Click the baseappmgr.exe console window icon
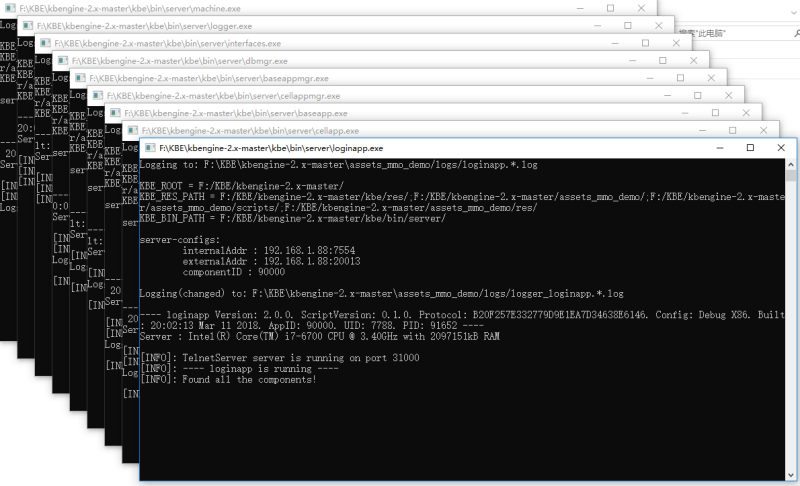Image resolution: width=800 pixels, height=486 pixels. point(79,78)
